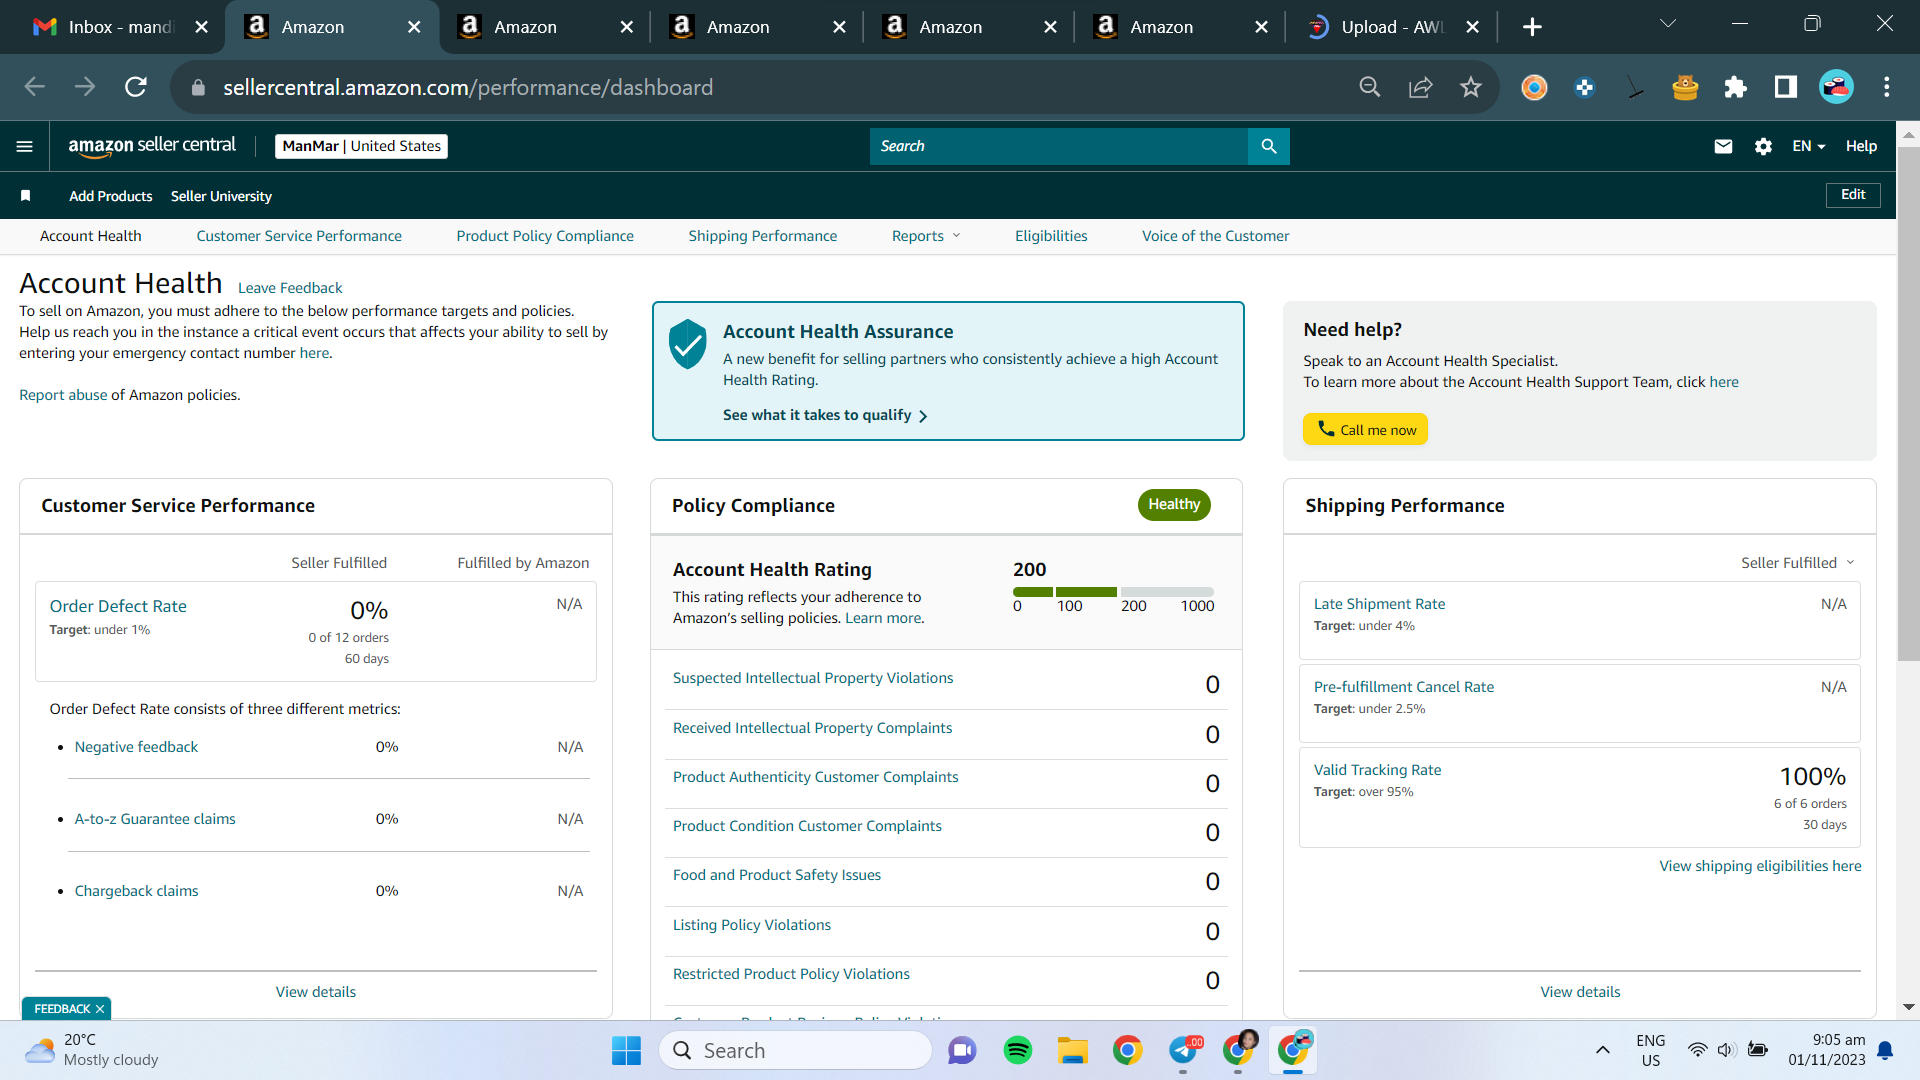The image size is (1920, 1080).
Task: Open the Account Health tab
Action: click(x=91, y=236)
